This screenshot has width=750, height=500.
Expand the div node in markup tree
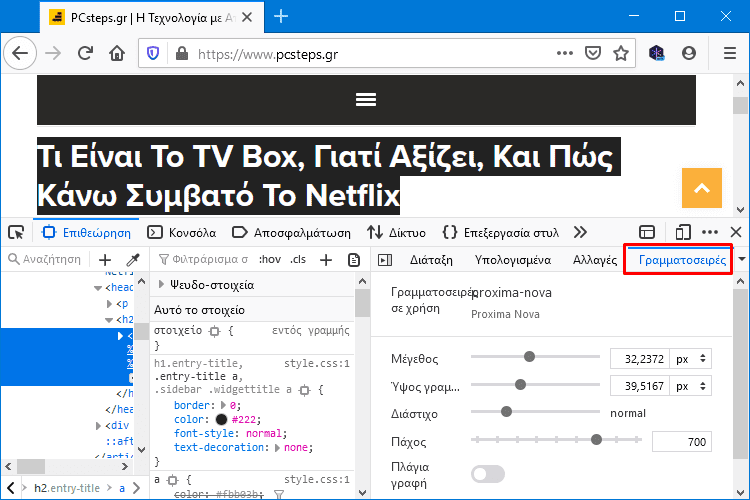click(98, 425)
